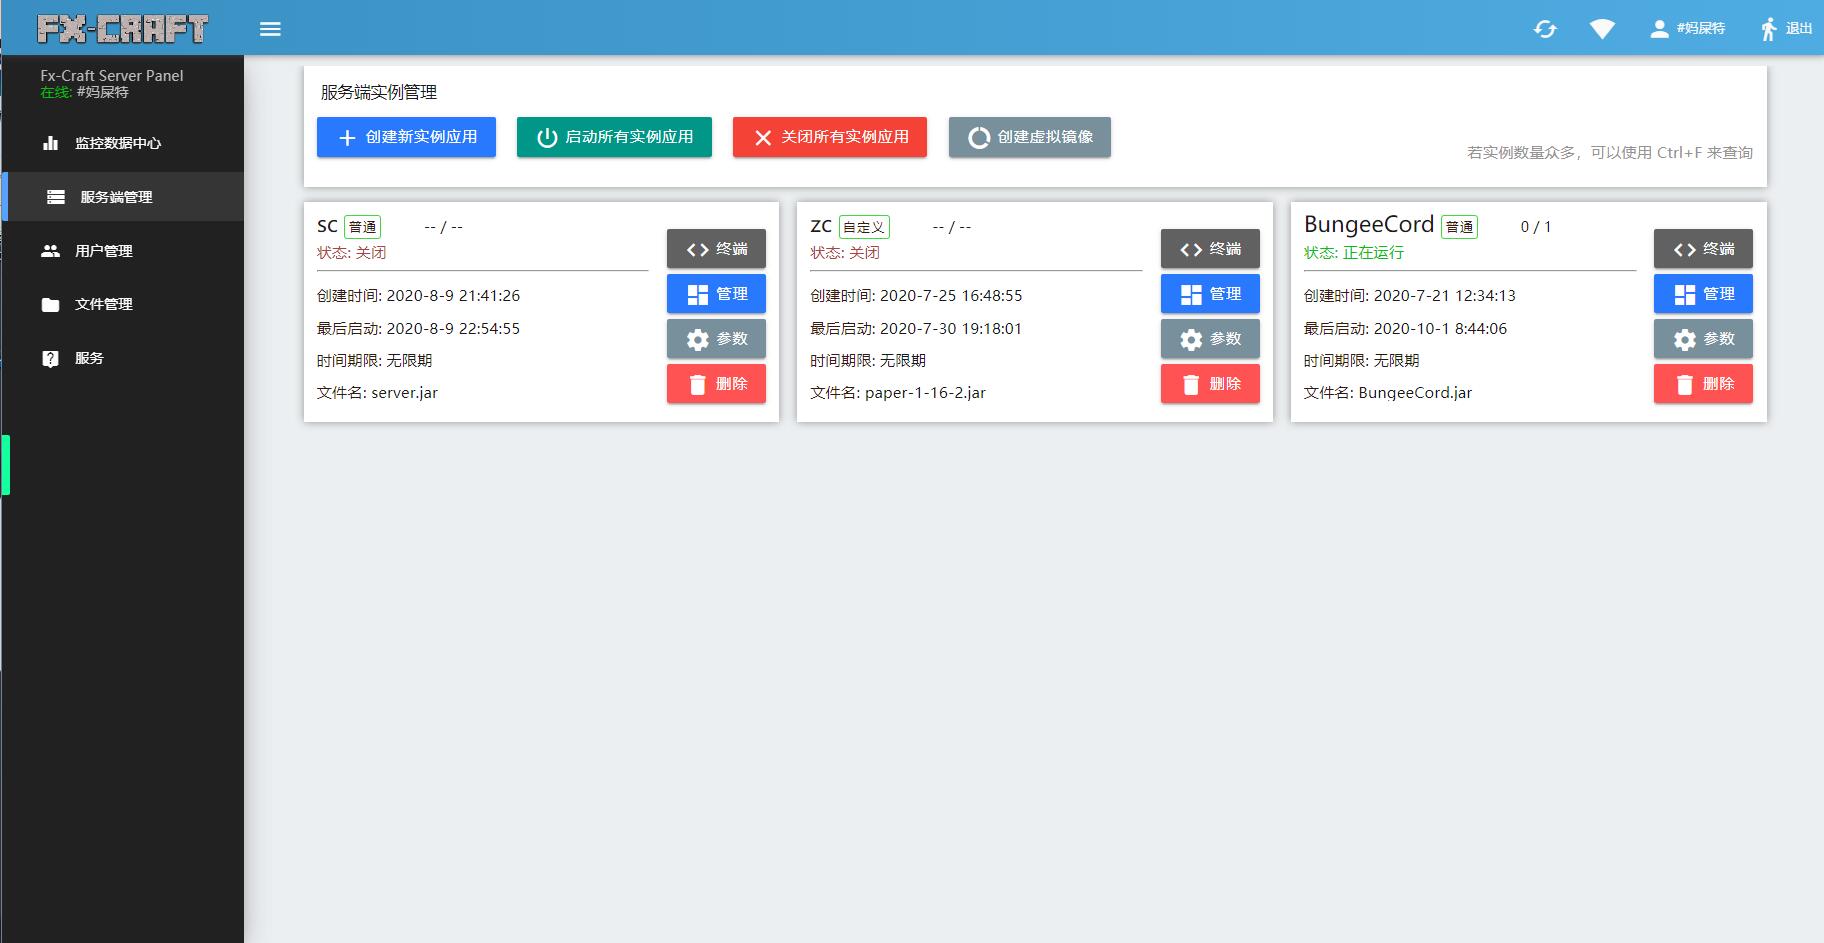The height and width of the screenshot is (943, 1824).
Task: Click the 用户管理 users icon in the sidebar
Action: [51, 251]
